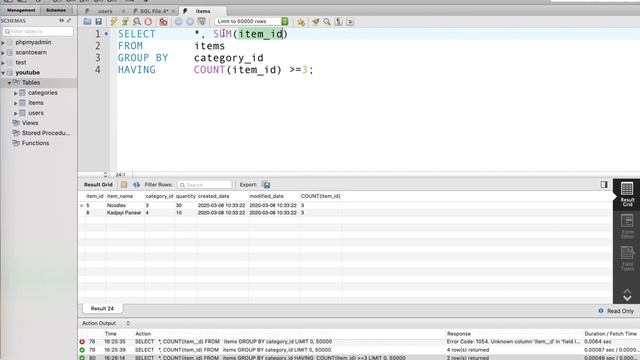This screenshot has height=360, width=640.
Task: Execute the statement under cursor icon
Action: pyautogui.click(x=125, y=21)
